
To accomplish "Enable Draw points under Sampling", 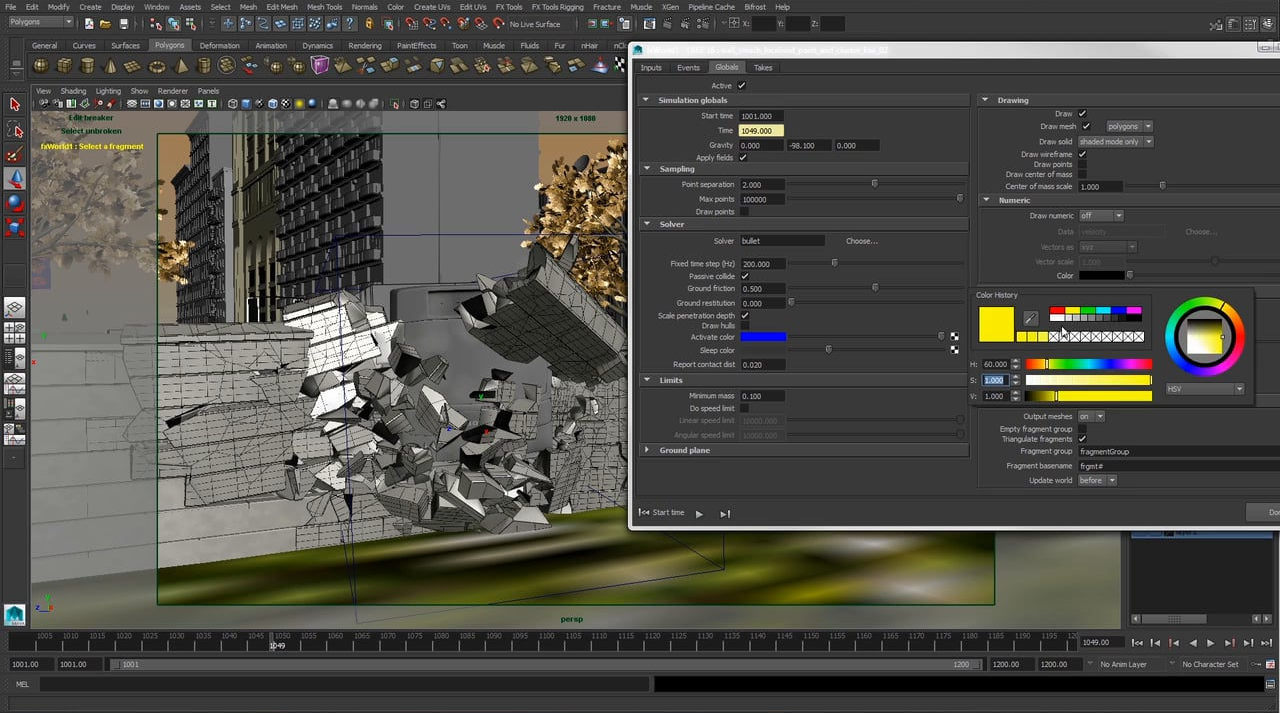I will [743, 212].
